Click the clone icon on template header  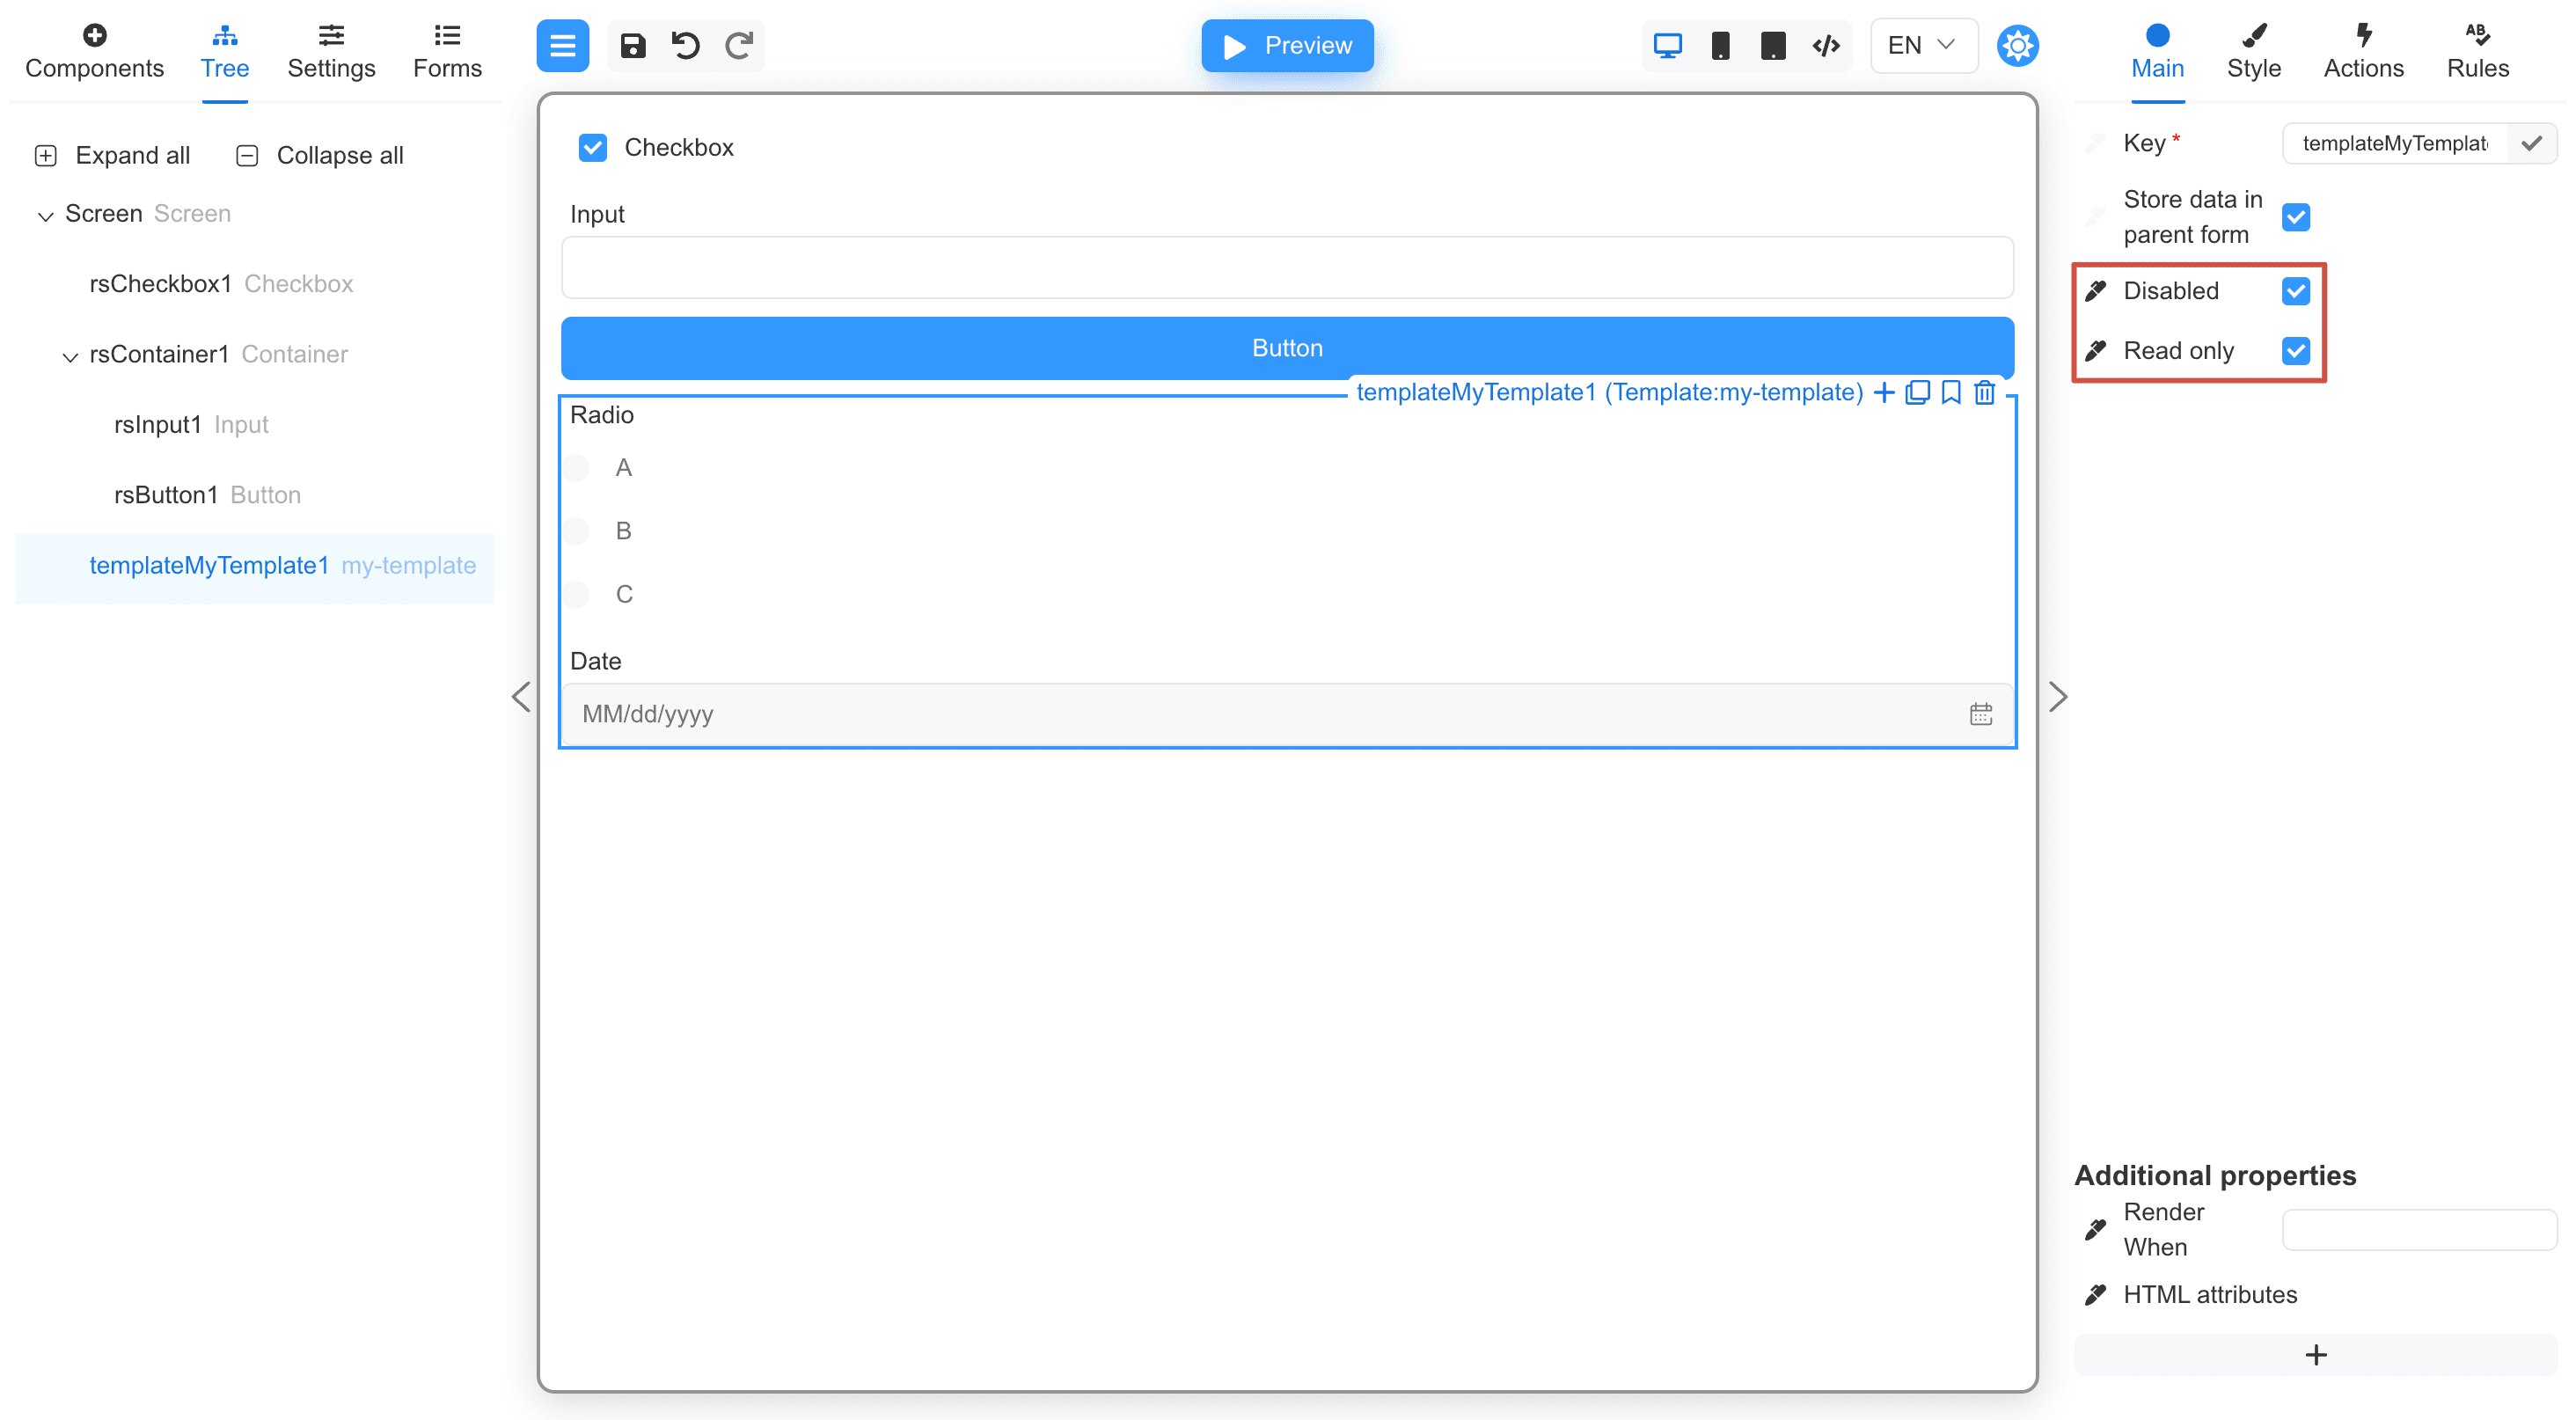(x=1917, y=392)
